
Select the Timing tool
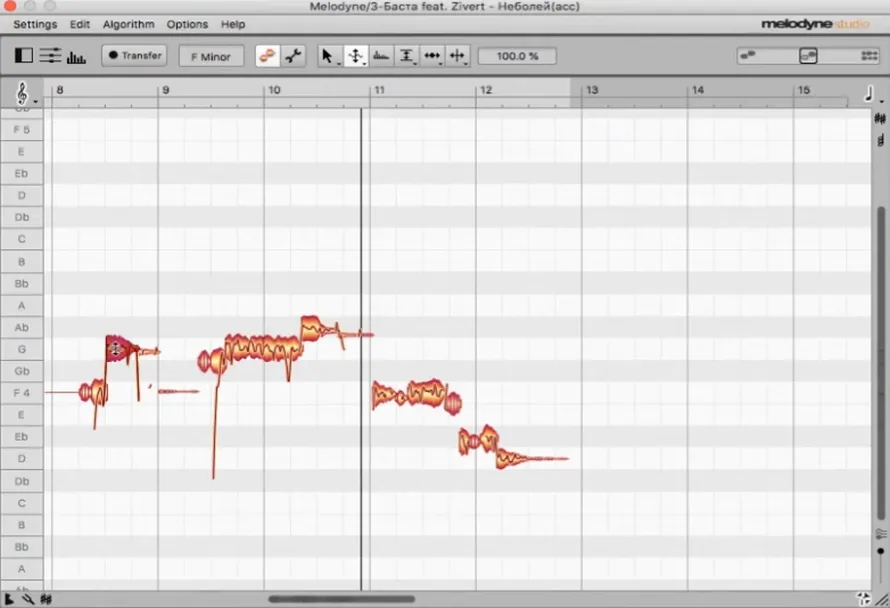pos(432,56)
